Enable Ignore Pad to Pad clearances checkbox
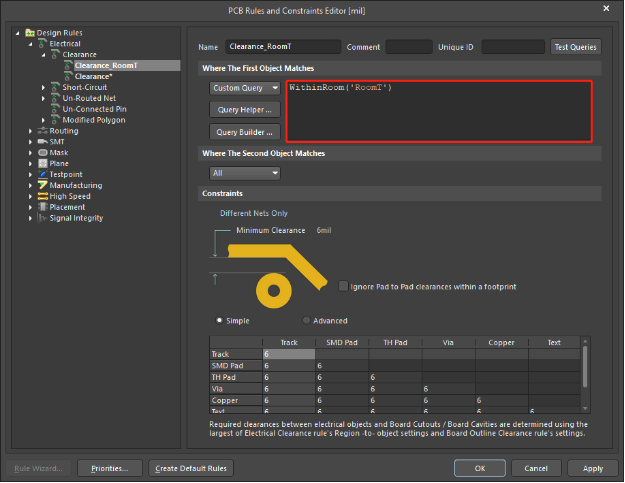Image resolution: width=625 pixels, height=483 pixels. pyautogui.click(x=343, y=286)
